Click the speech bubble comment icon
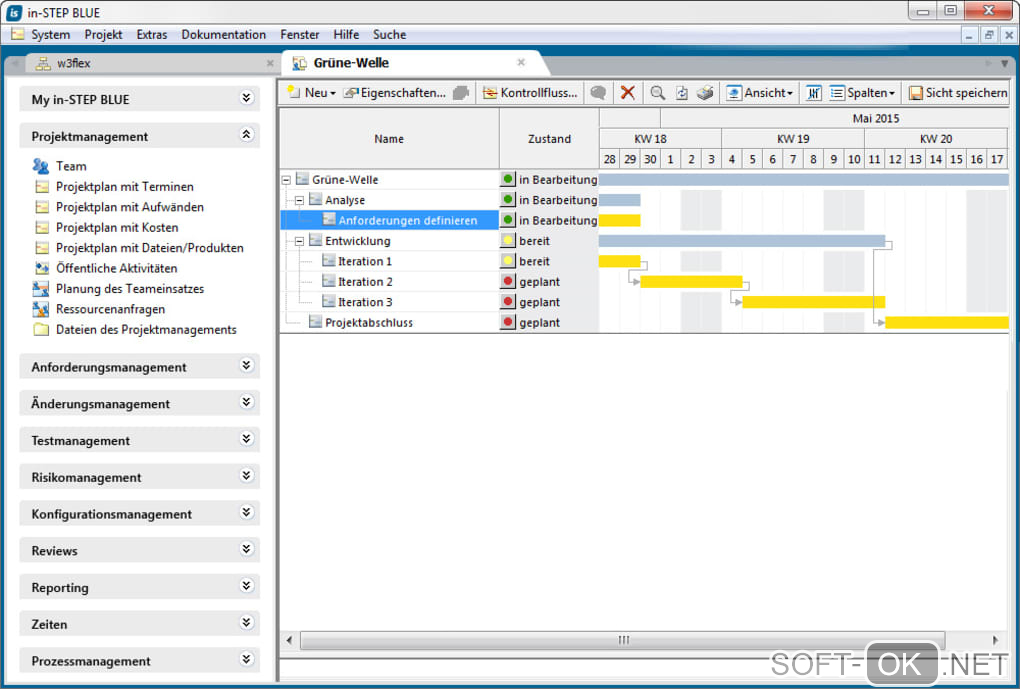 [x=598, y=93]
